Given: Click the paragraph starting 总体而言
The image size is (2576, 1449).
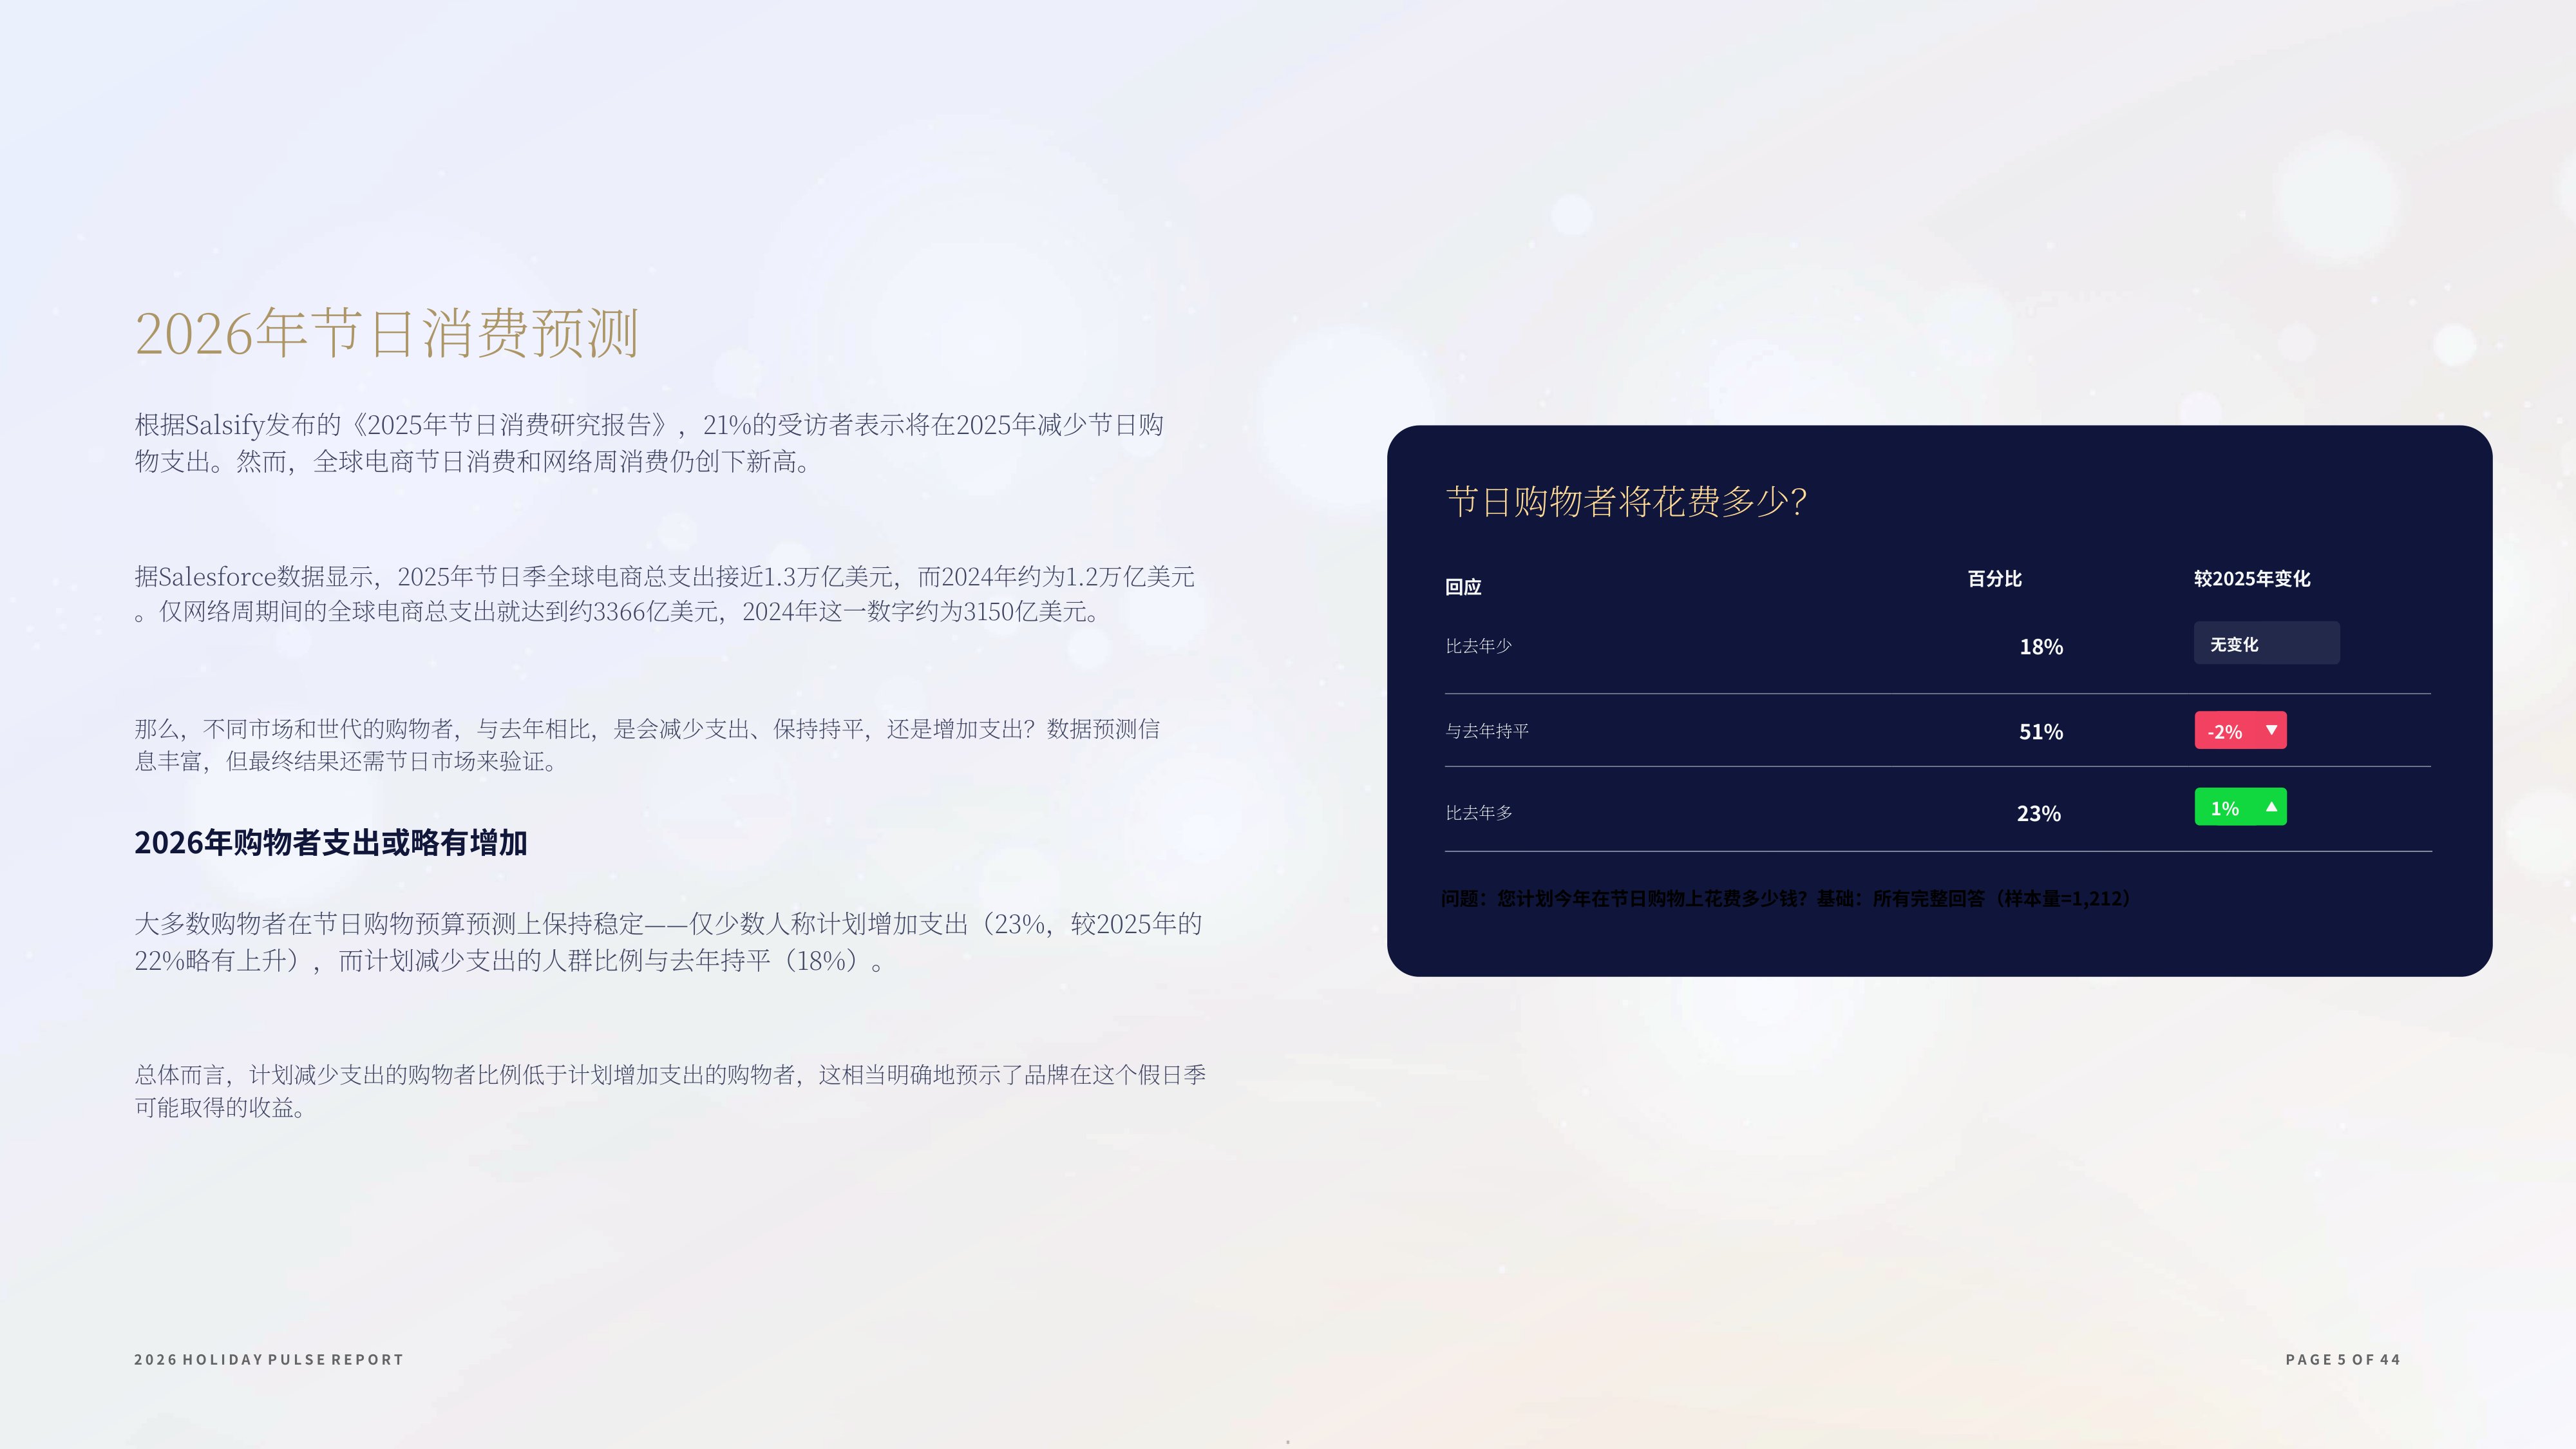Looking at the screenshot, I should tap(670, 1091).
